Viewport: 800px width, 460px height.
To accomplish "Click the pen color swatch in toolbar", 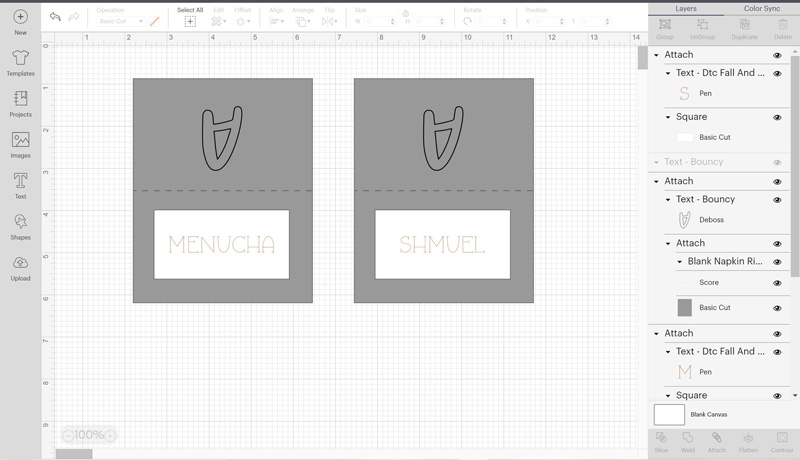I will tap(154, 21).
